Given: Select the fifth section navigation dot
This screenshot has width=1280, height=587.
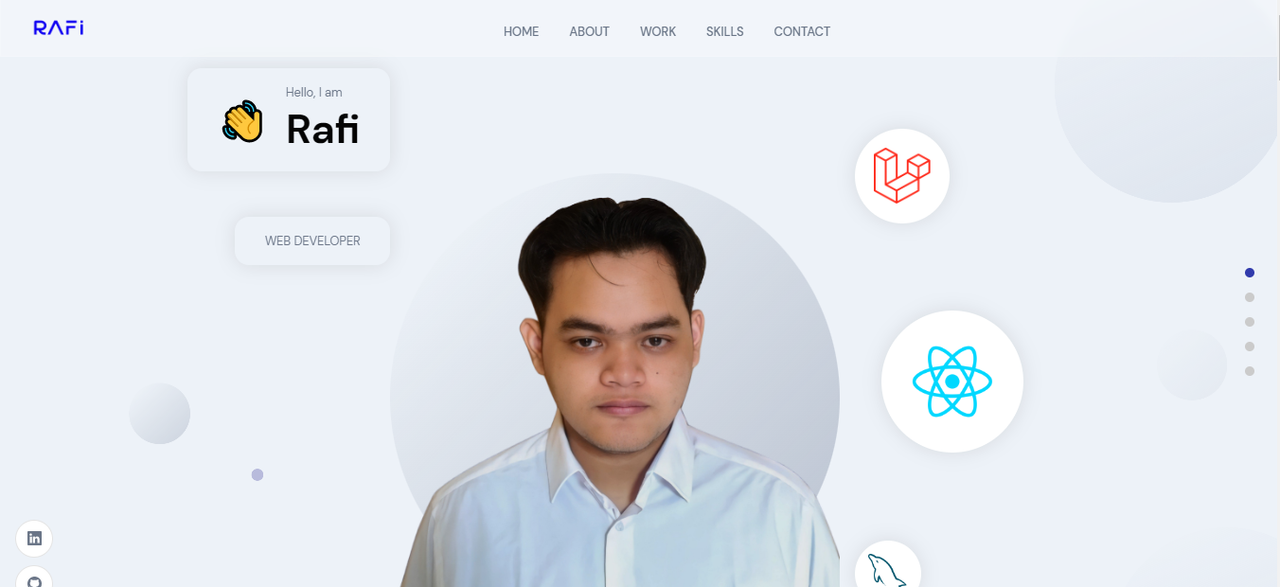Looking at the screenshot, I should point(1249,371).
